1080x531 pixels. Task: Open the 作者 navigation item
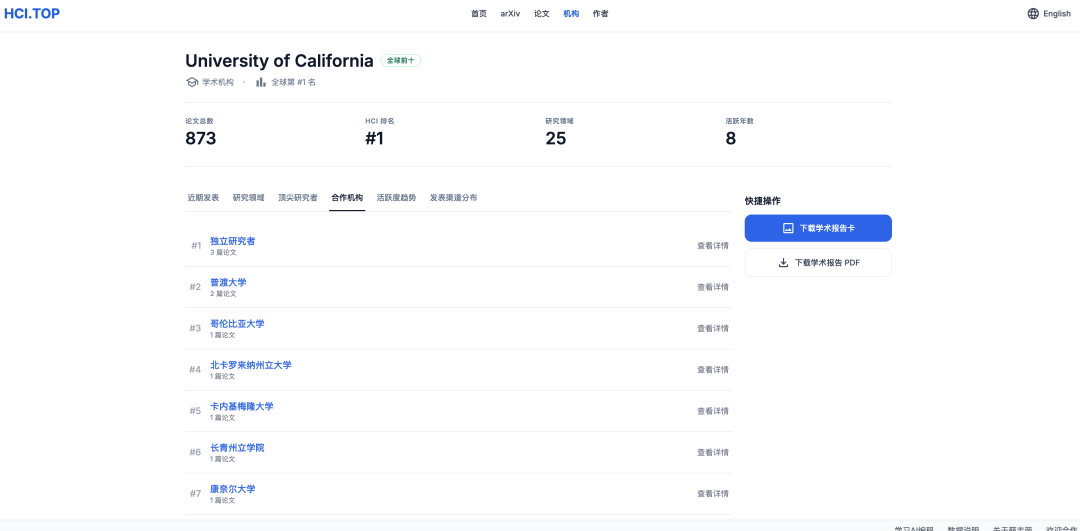[x=600, y=14]
